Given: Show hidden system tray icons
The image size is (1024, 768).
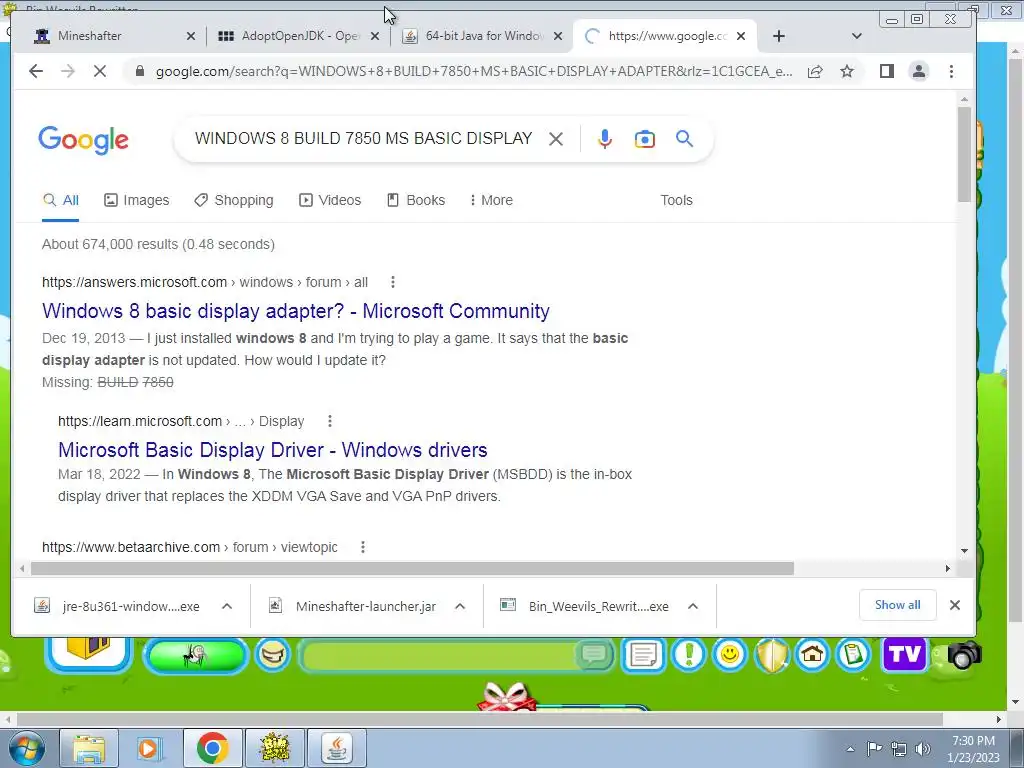Looking at the screenshot, I should click(850, 749).
